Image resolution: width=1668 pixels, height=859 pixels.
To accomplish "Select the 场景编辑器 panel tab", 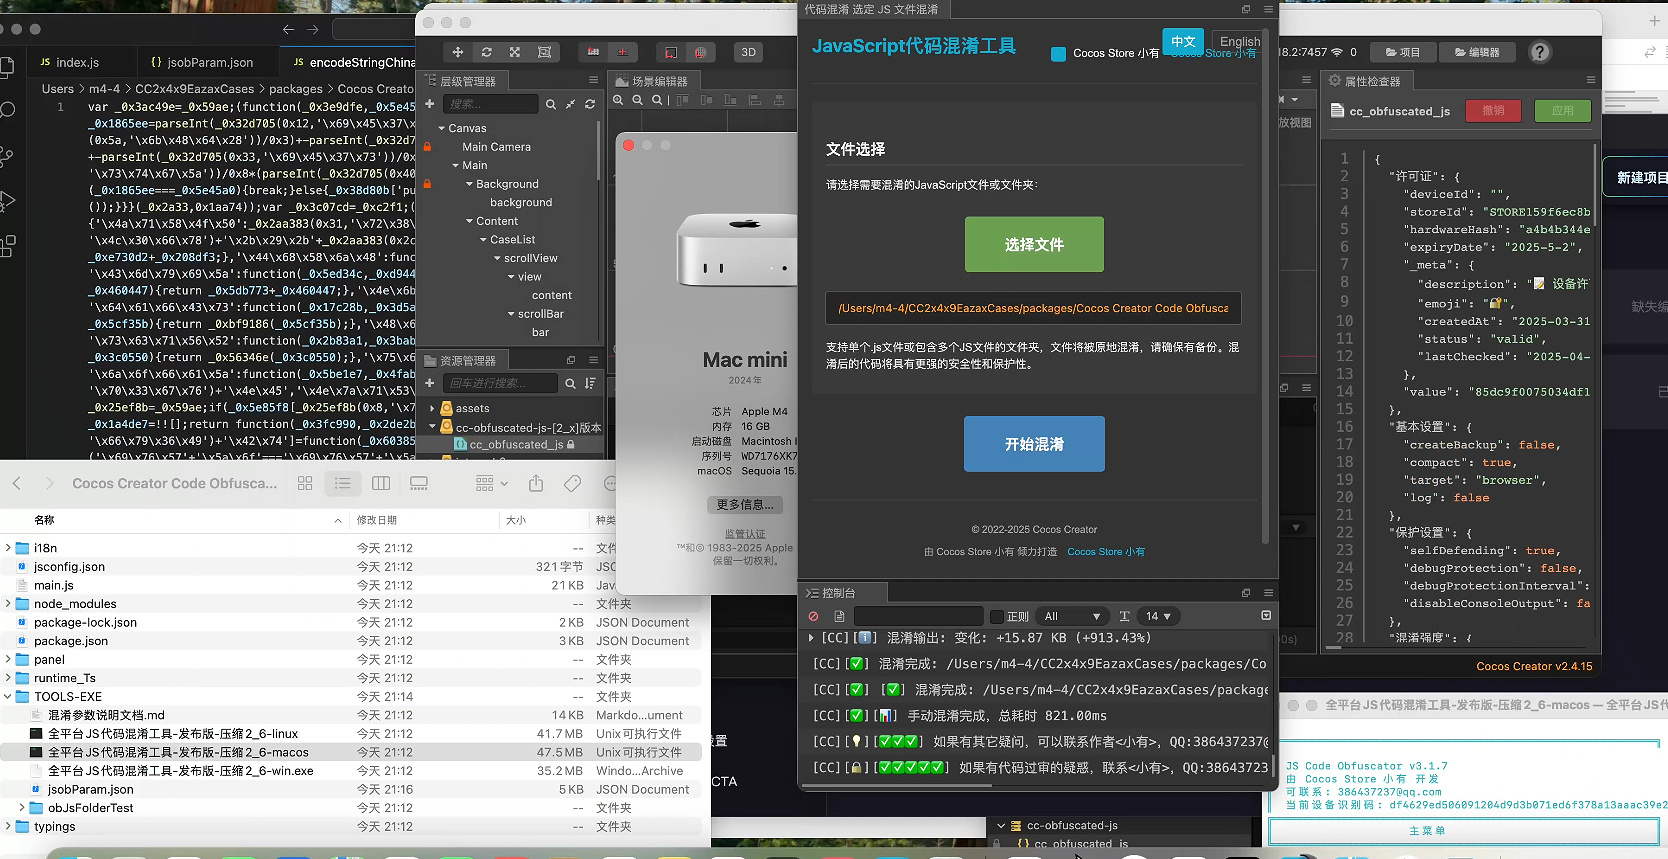I will (652, 81).
